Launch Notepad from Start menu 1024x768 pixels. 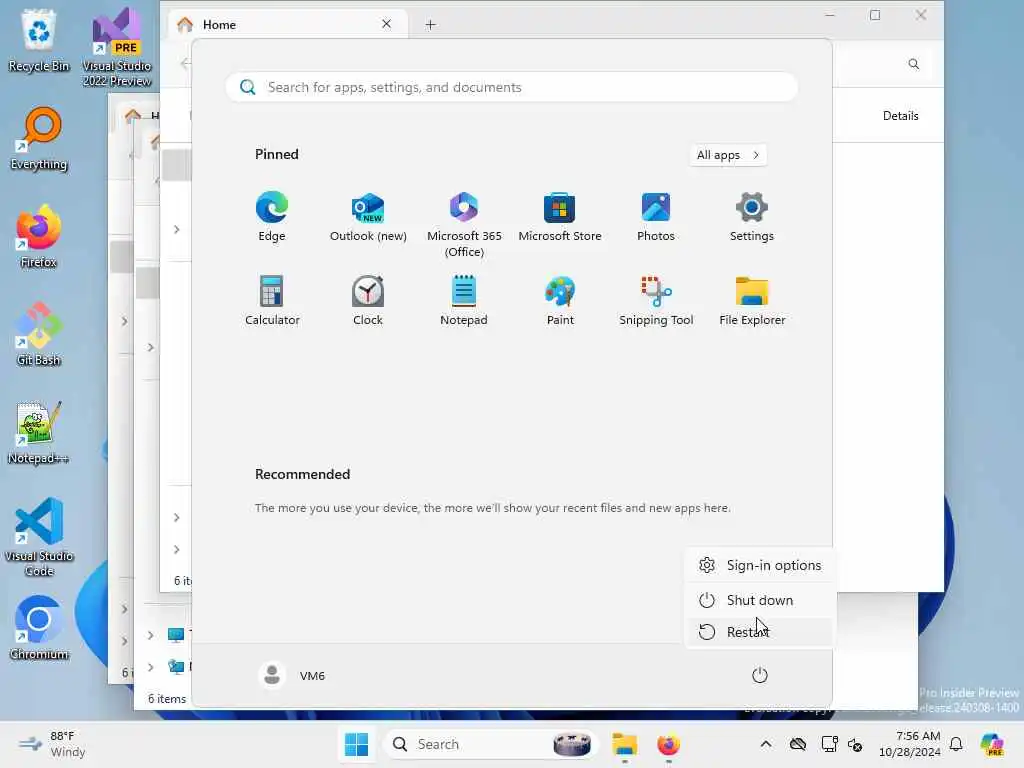pos(464,300)
